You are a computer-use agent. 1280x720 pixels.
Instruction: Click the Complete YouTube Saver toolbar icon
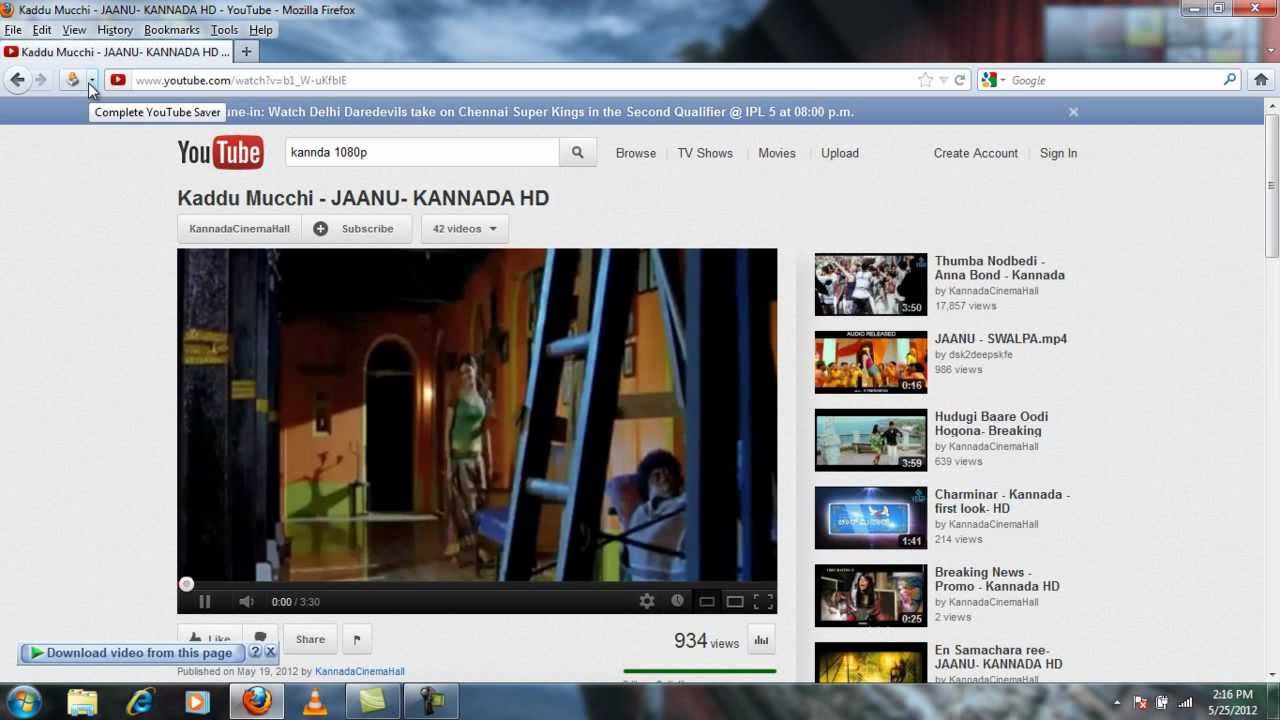coord(72,80)
